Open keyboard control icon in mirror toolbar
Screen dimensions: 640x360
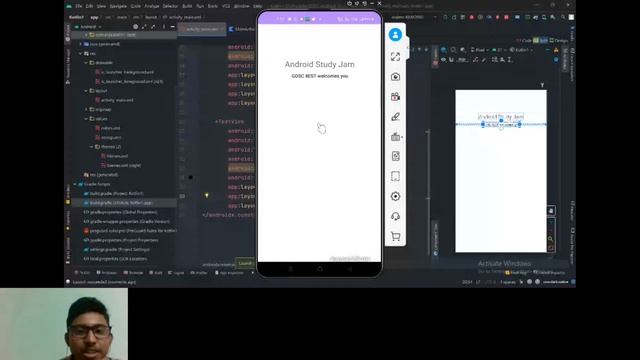point(395,137)
